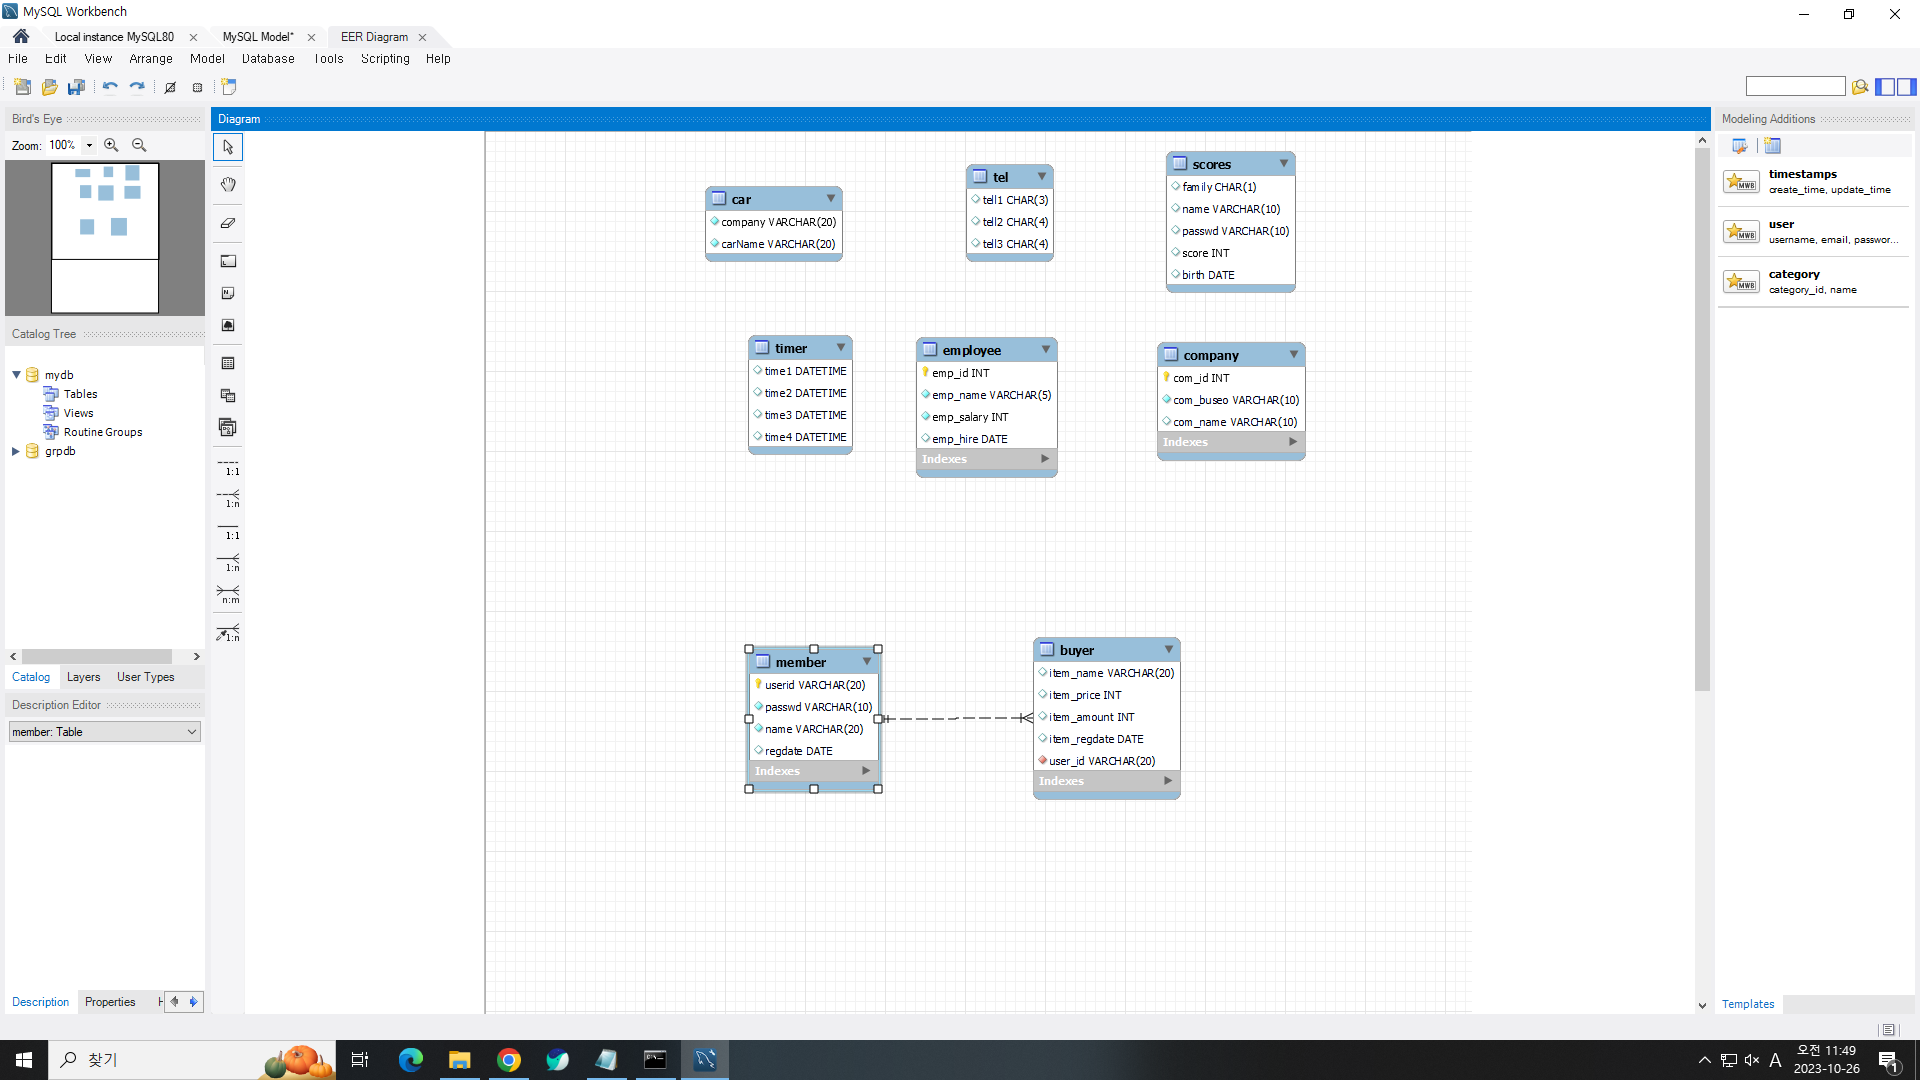The image size is (1920, 1080).
Task: Pick the Place New Table tool
Action: tap(228, 364)
